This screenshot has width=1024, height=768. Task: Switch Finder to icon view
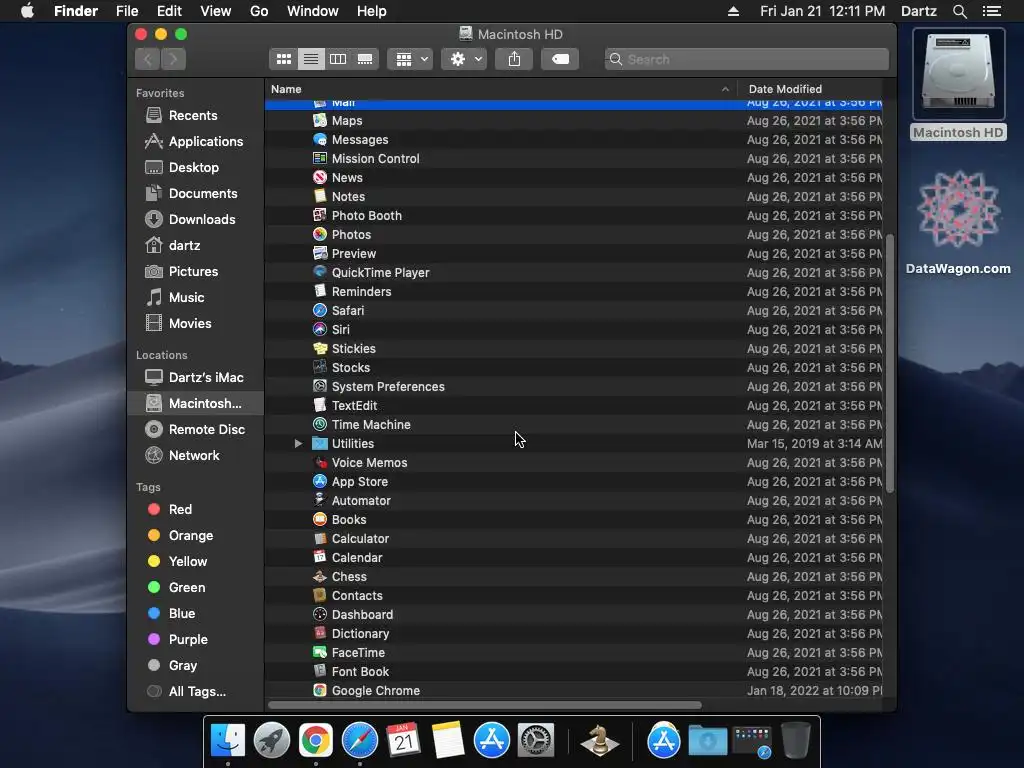[x=283, y=59]
